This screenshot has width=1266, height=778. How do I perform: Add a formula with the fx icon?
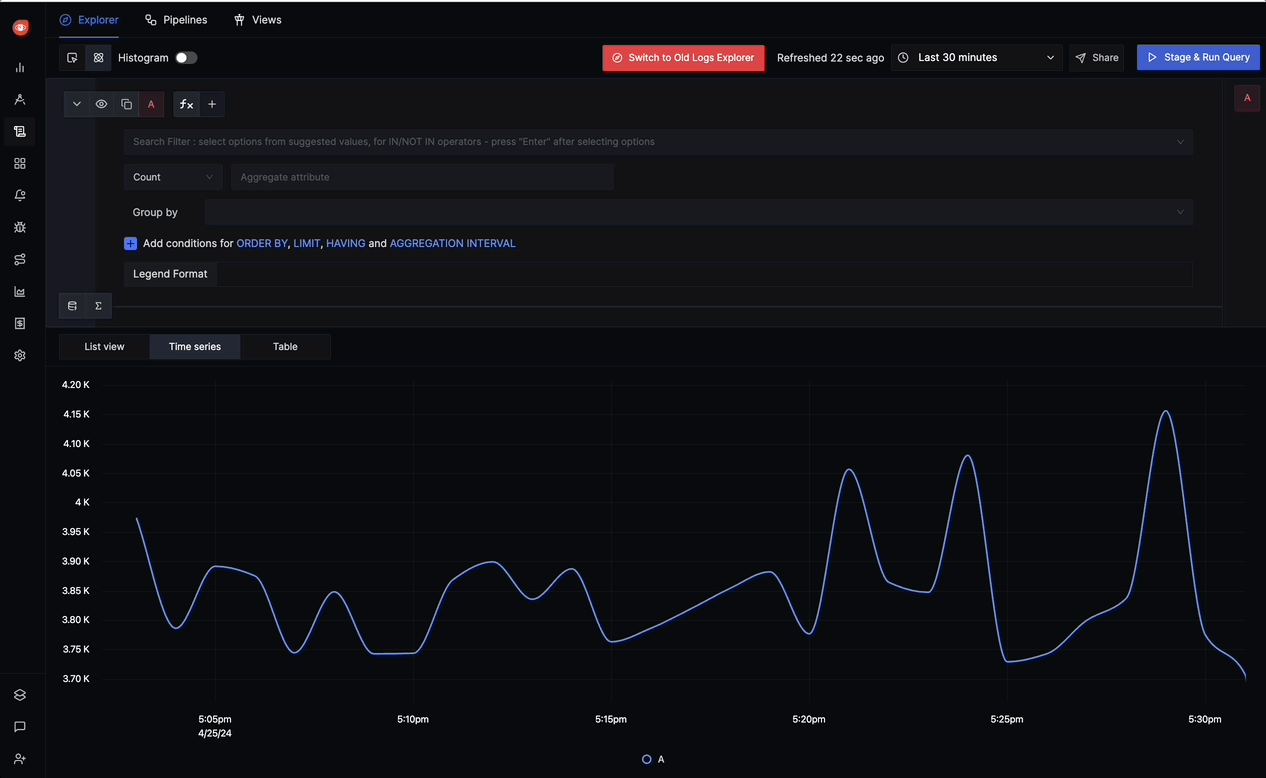tap(186, 104)
